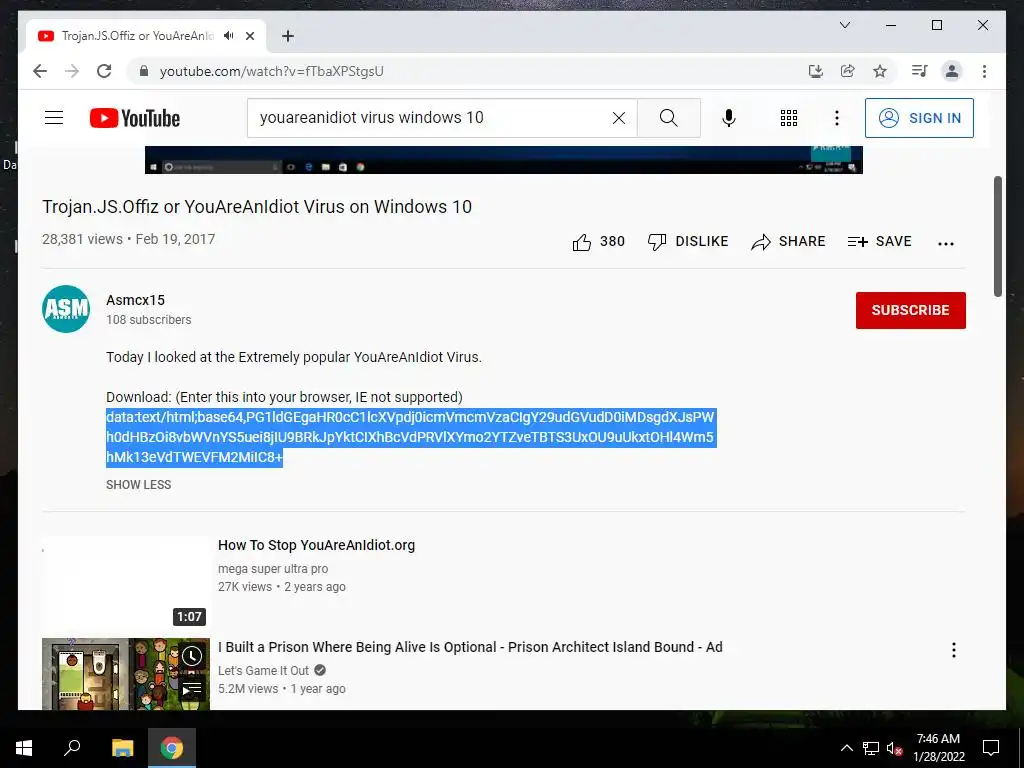
Task: Click the 28,381 views date line
Action: click(x=129, y=239)
